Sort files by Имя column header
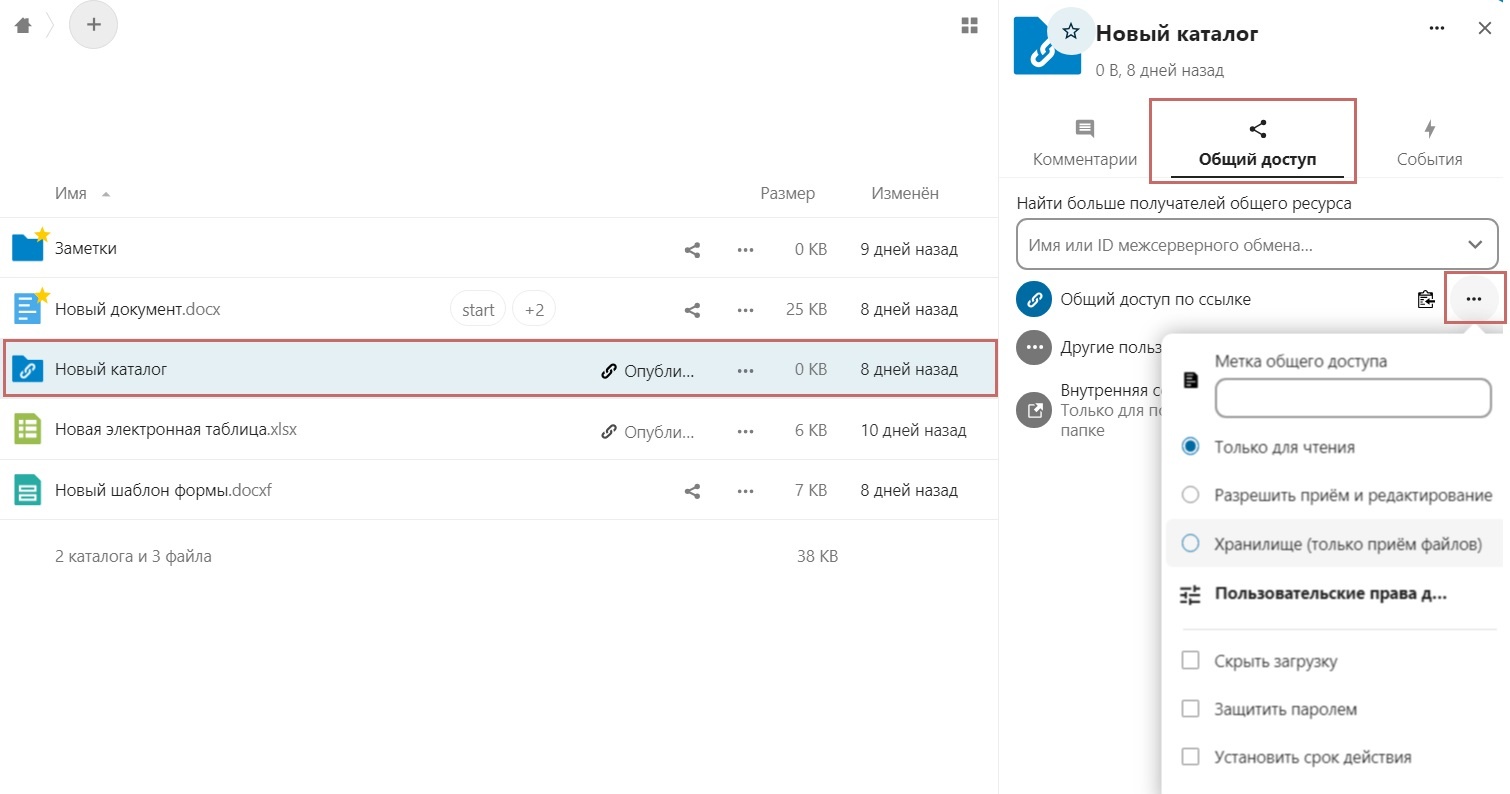 (71, 193)
